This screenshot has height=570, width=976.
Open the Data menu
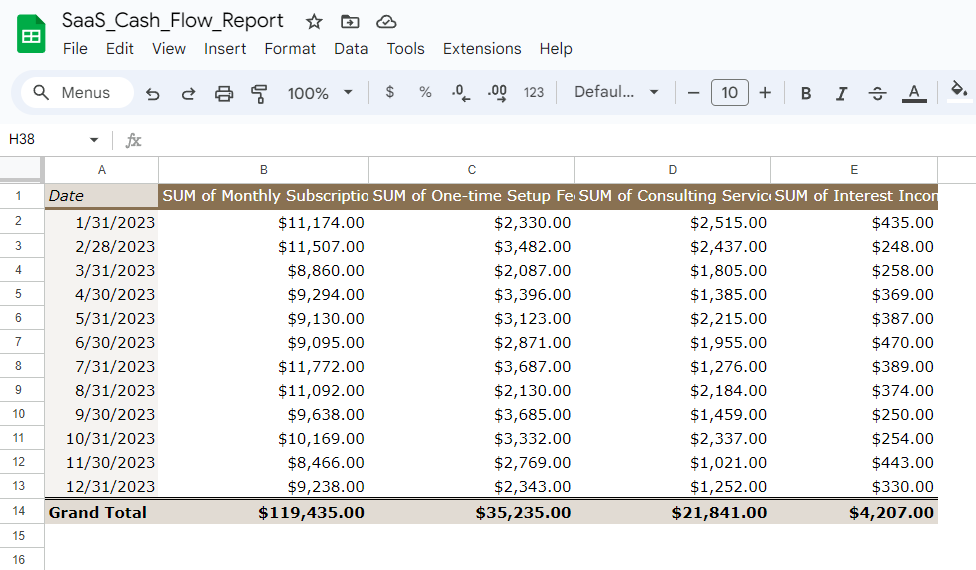[351, 49]
